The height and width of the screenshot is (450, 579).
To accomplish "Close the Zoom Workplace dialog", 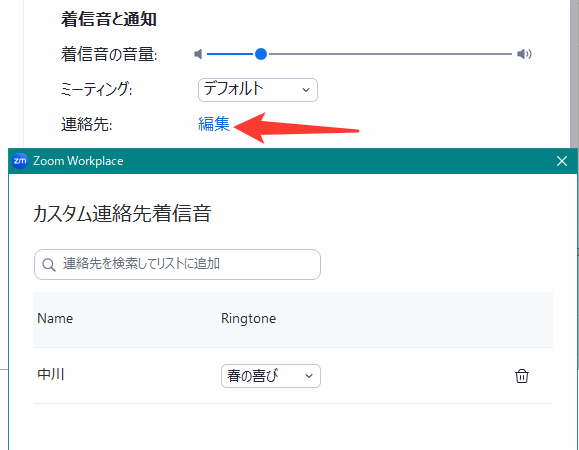I will 562,161.
